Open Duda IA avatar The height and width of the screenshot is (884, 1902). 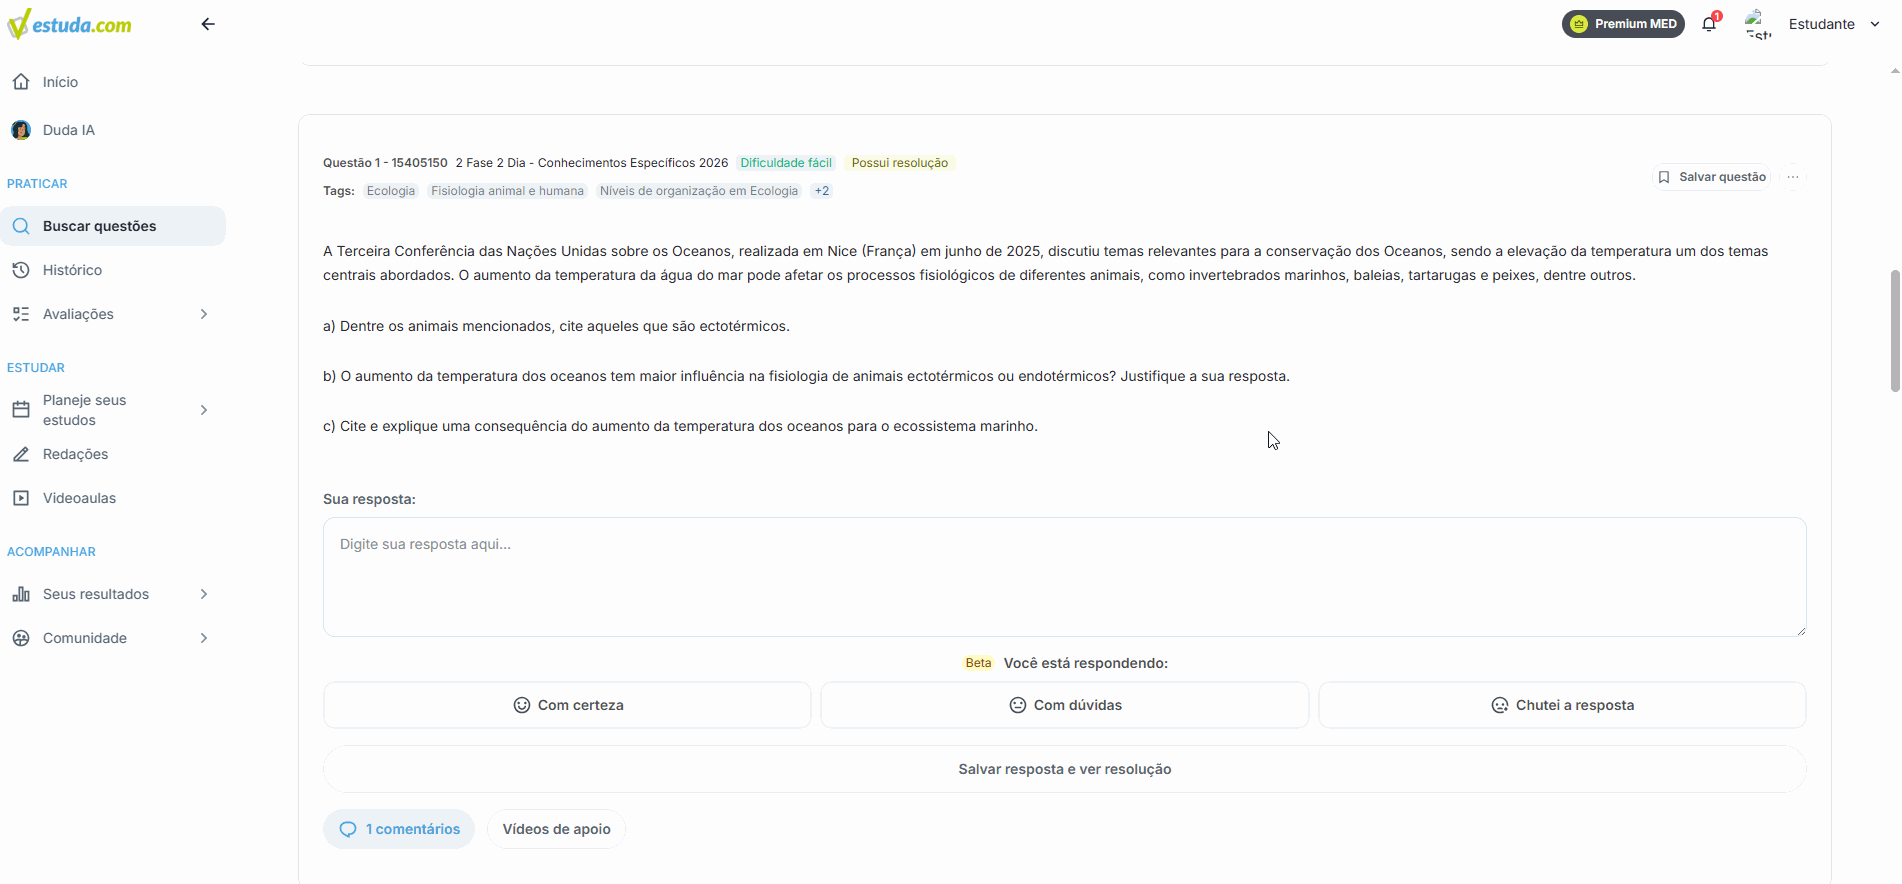click(21, 130)
